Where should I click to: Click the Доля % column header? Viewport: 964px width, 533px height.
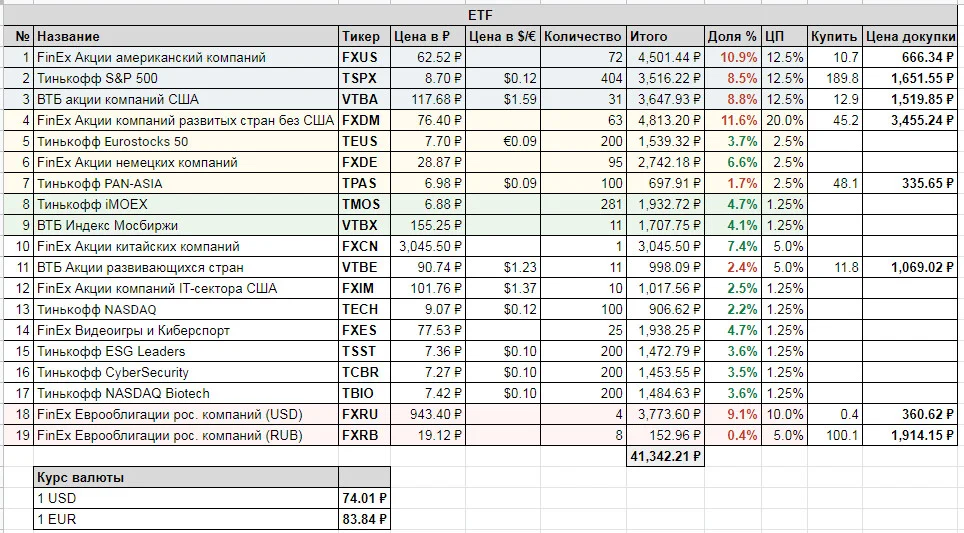tap(733, 37)
